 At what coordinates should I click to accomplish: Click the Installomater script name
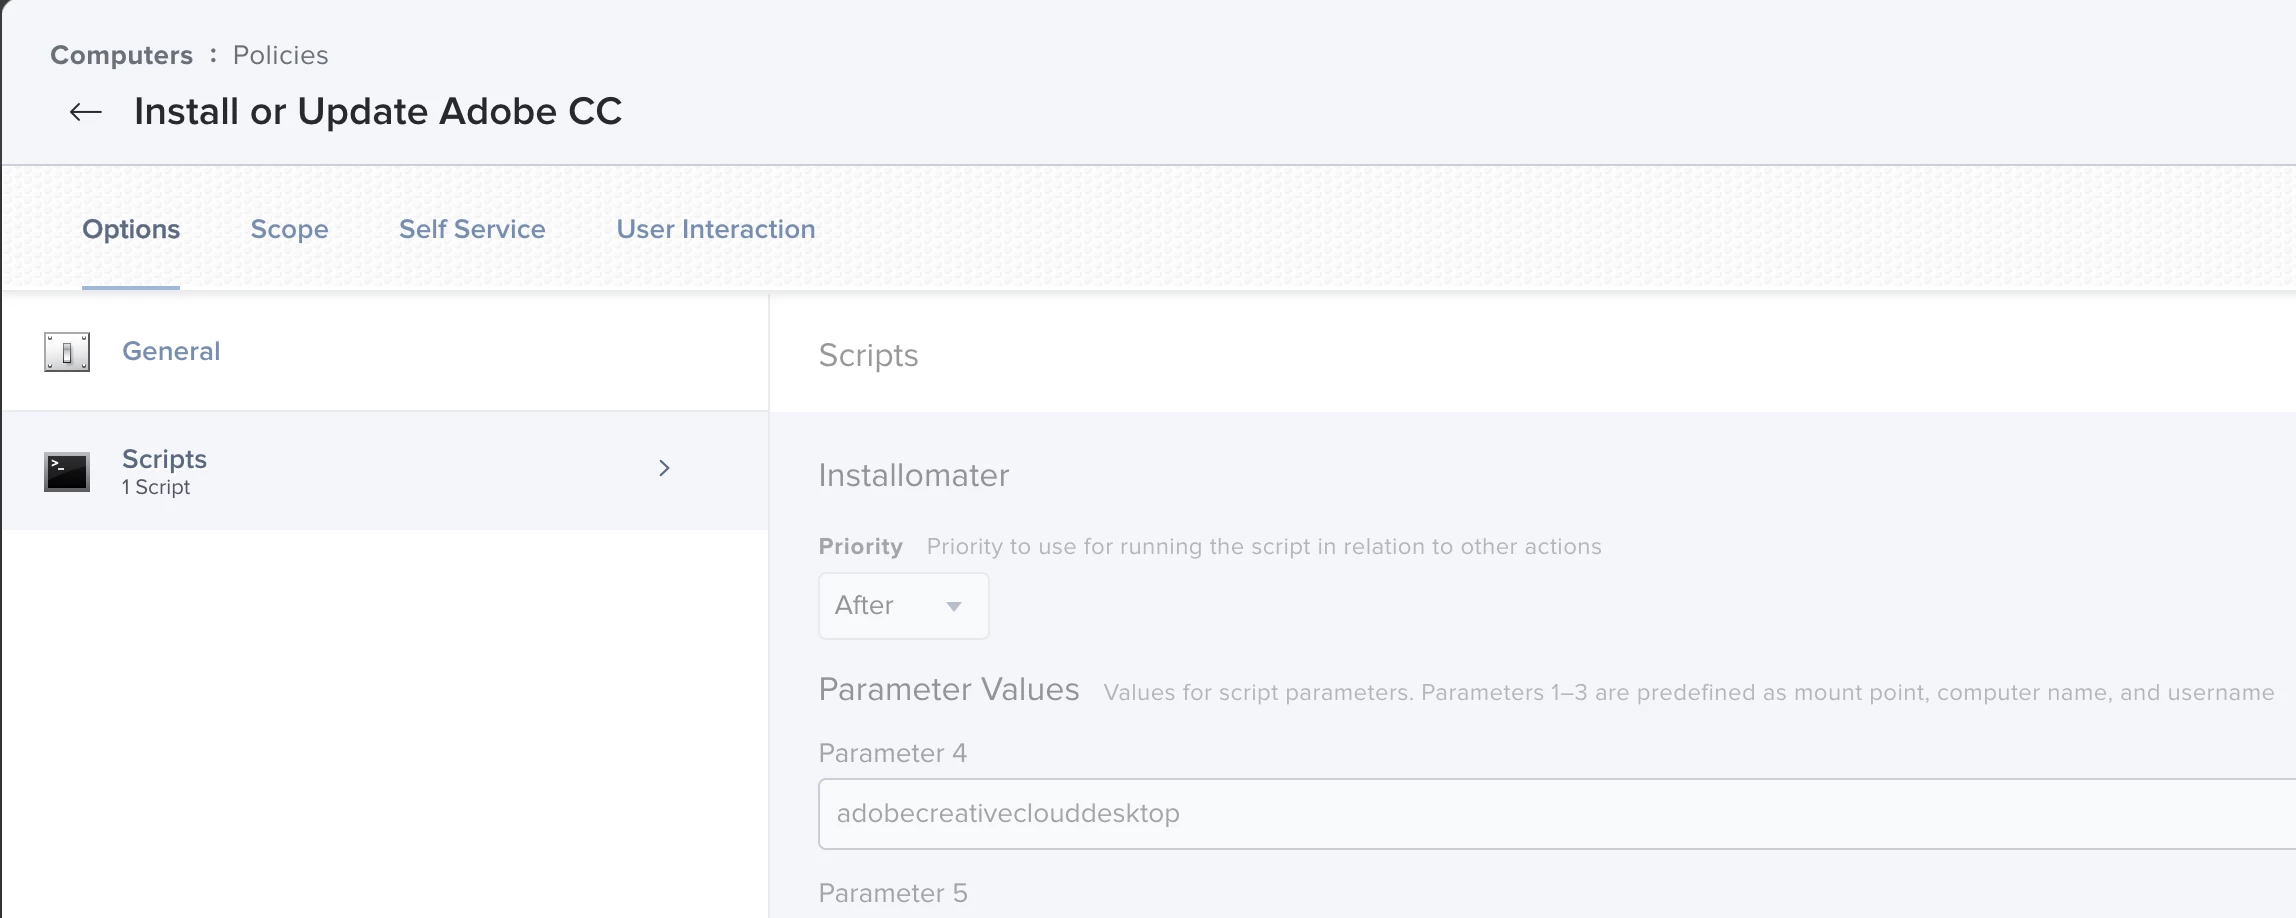tap(914, 475)
